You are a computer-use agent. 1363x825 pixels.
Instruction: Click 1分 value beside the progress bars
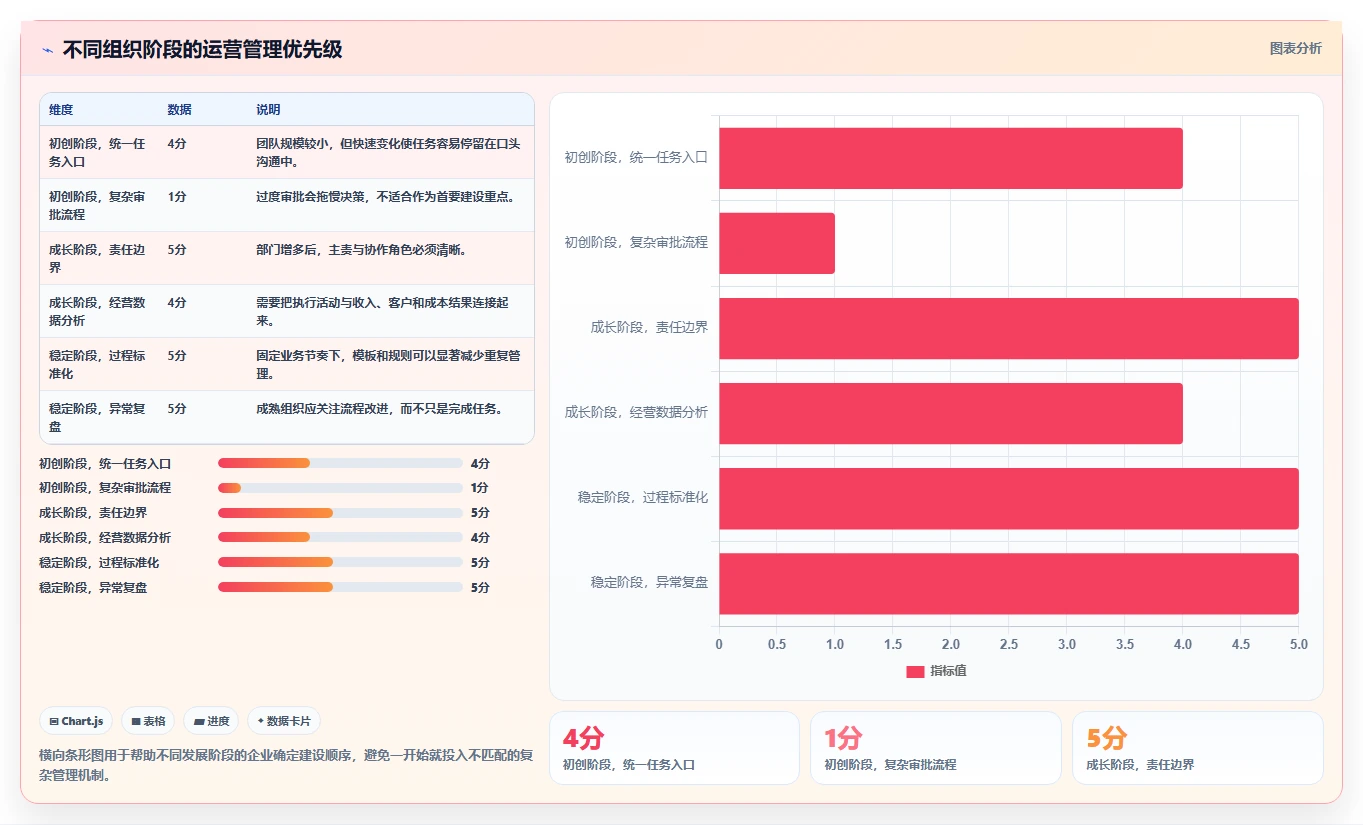coord(480,488)
